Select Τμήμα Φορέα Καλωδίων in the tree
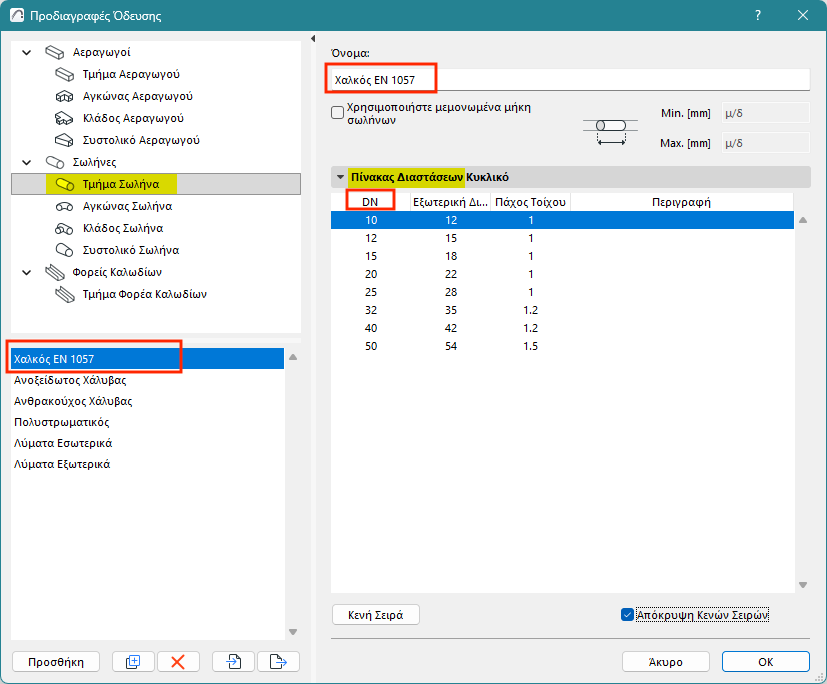This screenshot has height=684, width=827. click(145, 294)
